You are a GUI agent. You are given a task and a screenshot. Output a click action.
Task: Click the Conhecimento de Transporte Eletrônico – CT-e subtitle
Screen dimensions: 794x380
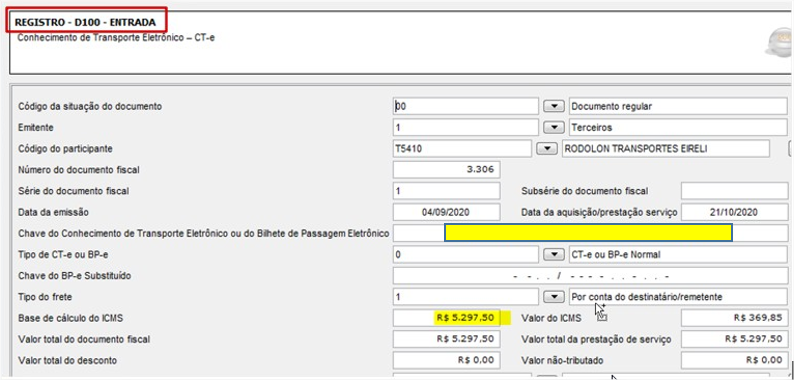[x=116, y=37]
